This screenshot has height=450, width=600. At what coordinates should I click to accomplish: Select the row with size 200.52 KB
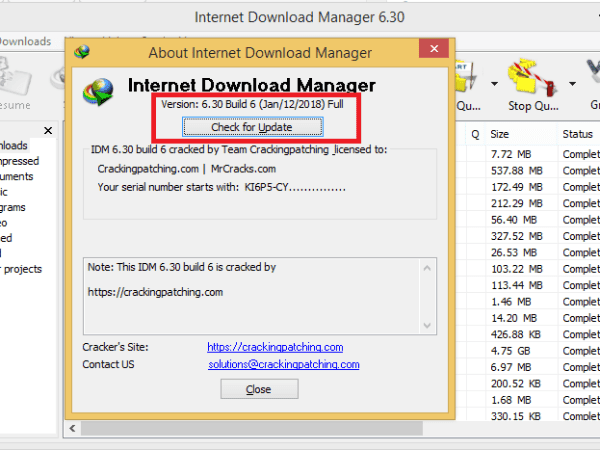(528, 383)
